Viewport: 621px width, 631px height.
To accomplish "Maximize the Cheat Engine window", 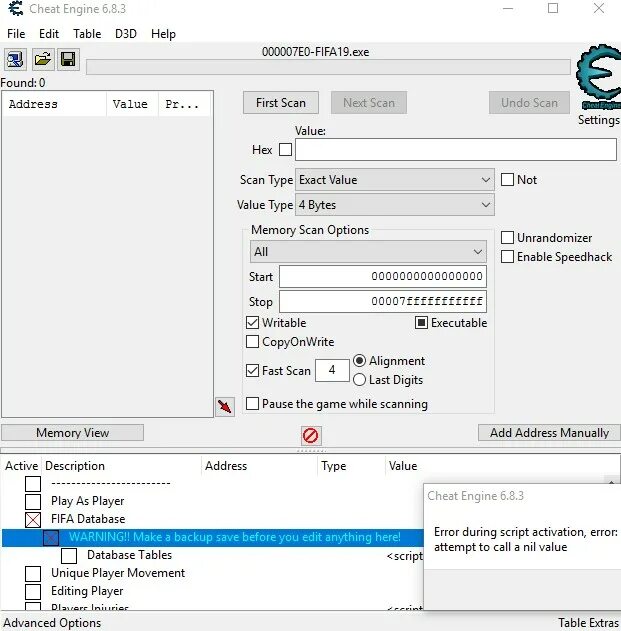I will (x=553, y=8).
